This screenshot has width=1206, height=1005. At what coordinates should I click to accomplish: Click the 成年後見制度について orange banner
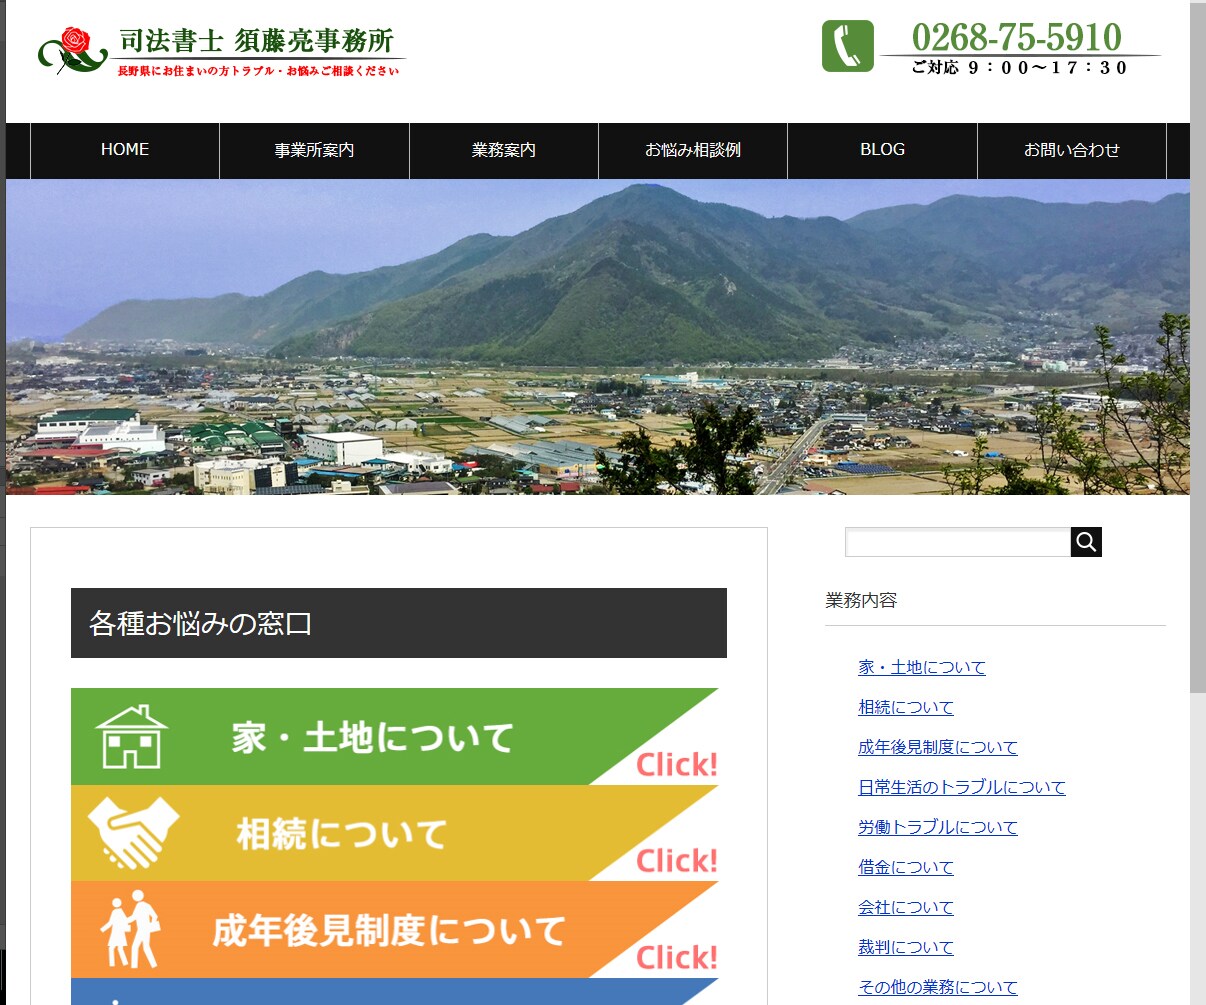coord(395,929)
